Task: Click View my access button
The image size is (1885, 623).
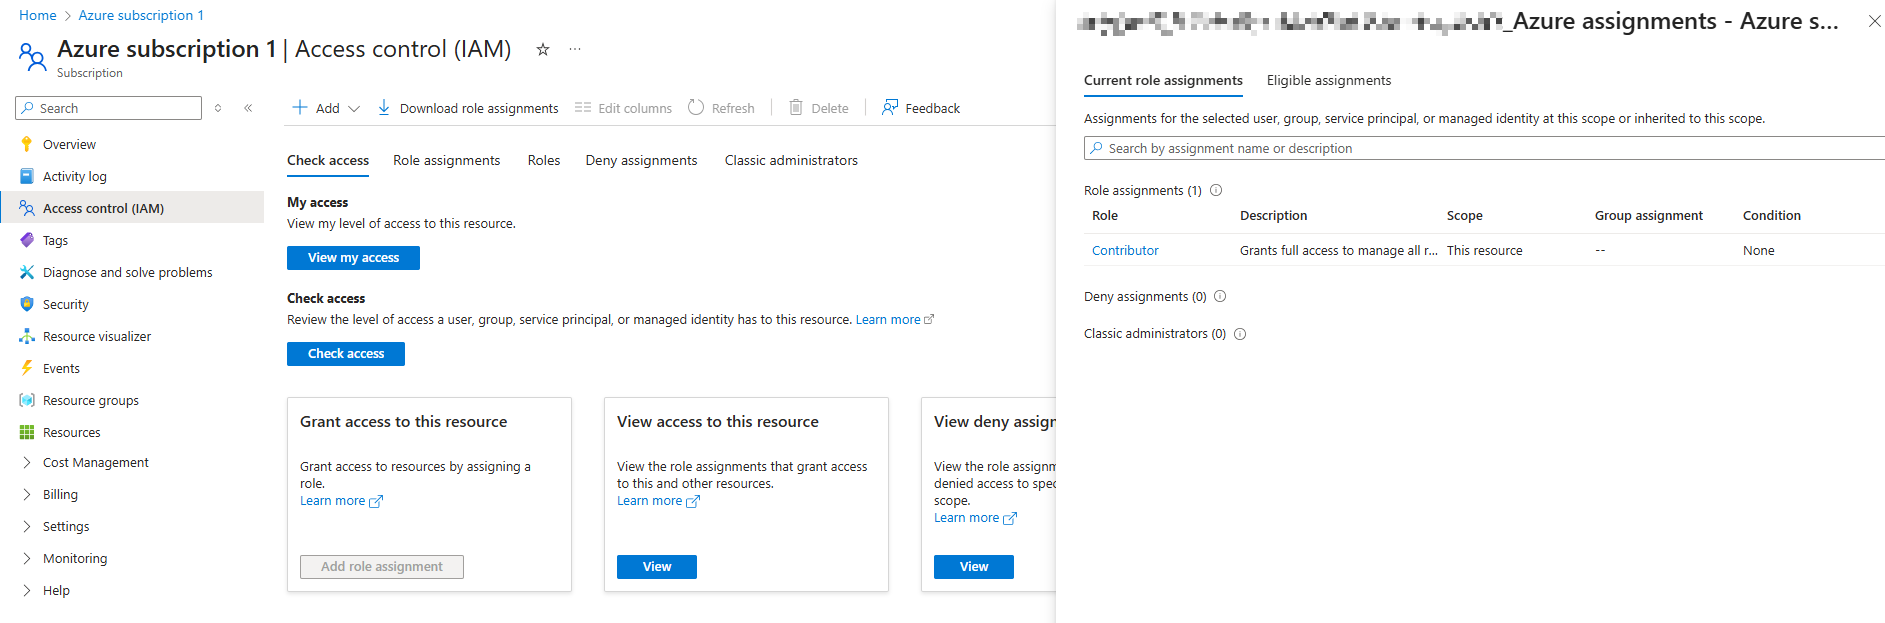Action: coord(353,257)
